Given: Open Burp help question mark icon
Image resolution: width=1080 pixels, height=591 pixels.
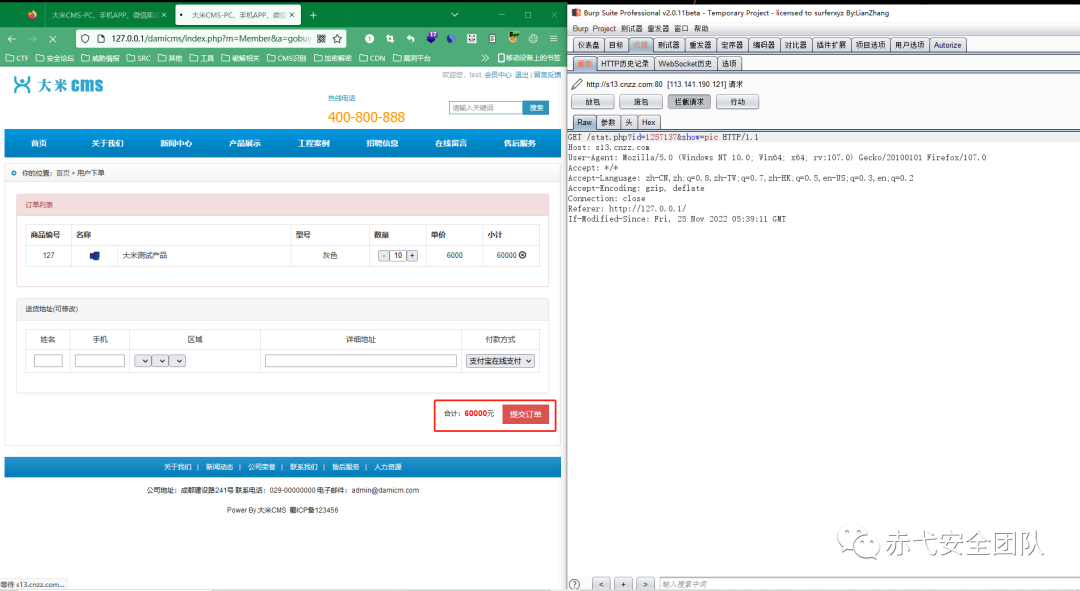Looking at the screenshot, I should [x=574, y=584].
